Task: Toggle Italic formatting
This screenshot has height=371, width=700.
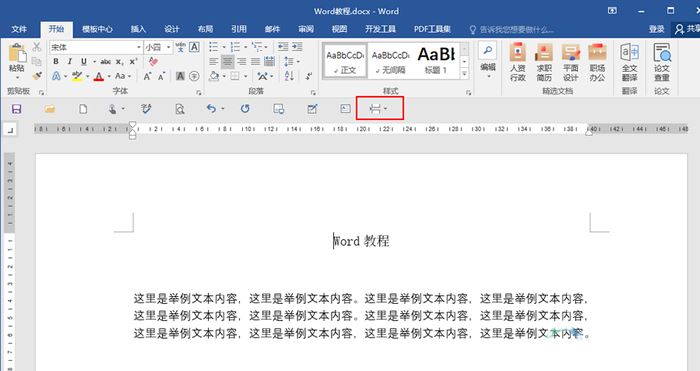Action: (x=70, y=62)
